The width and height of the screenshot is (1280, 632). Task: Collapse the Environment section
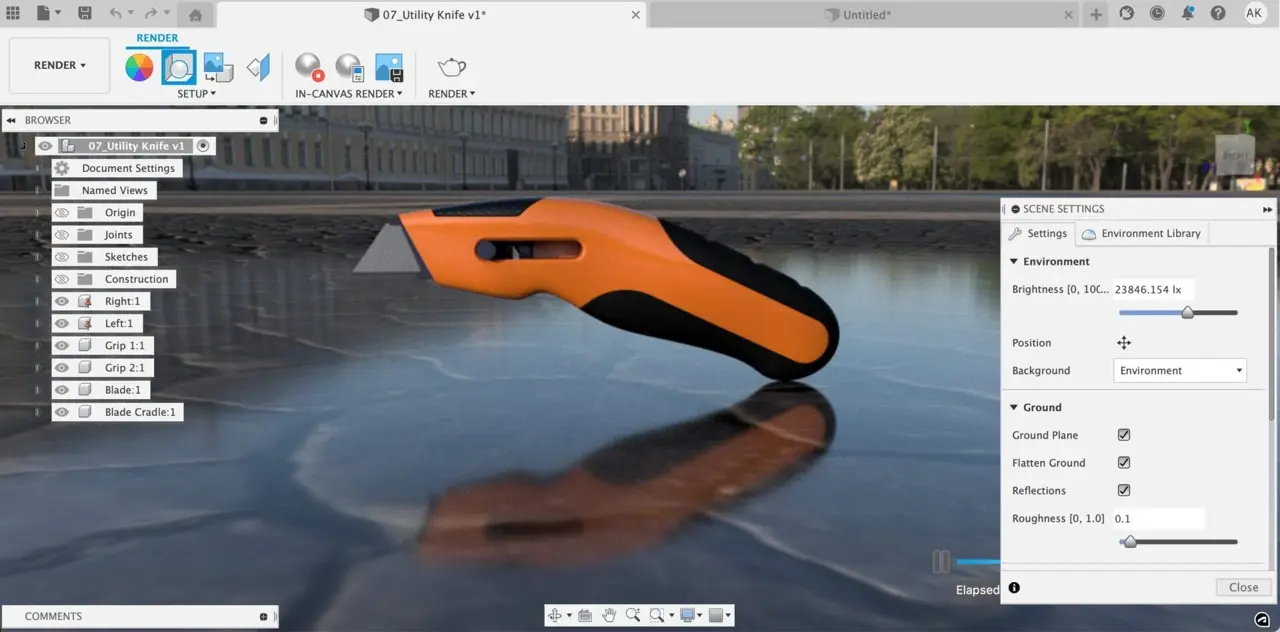coord(1014,262)
